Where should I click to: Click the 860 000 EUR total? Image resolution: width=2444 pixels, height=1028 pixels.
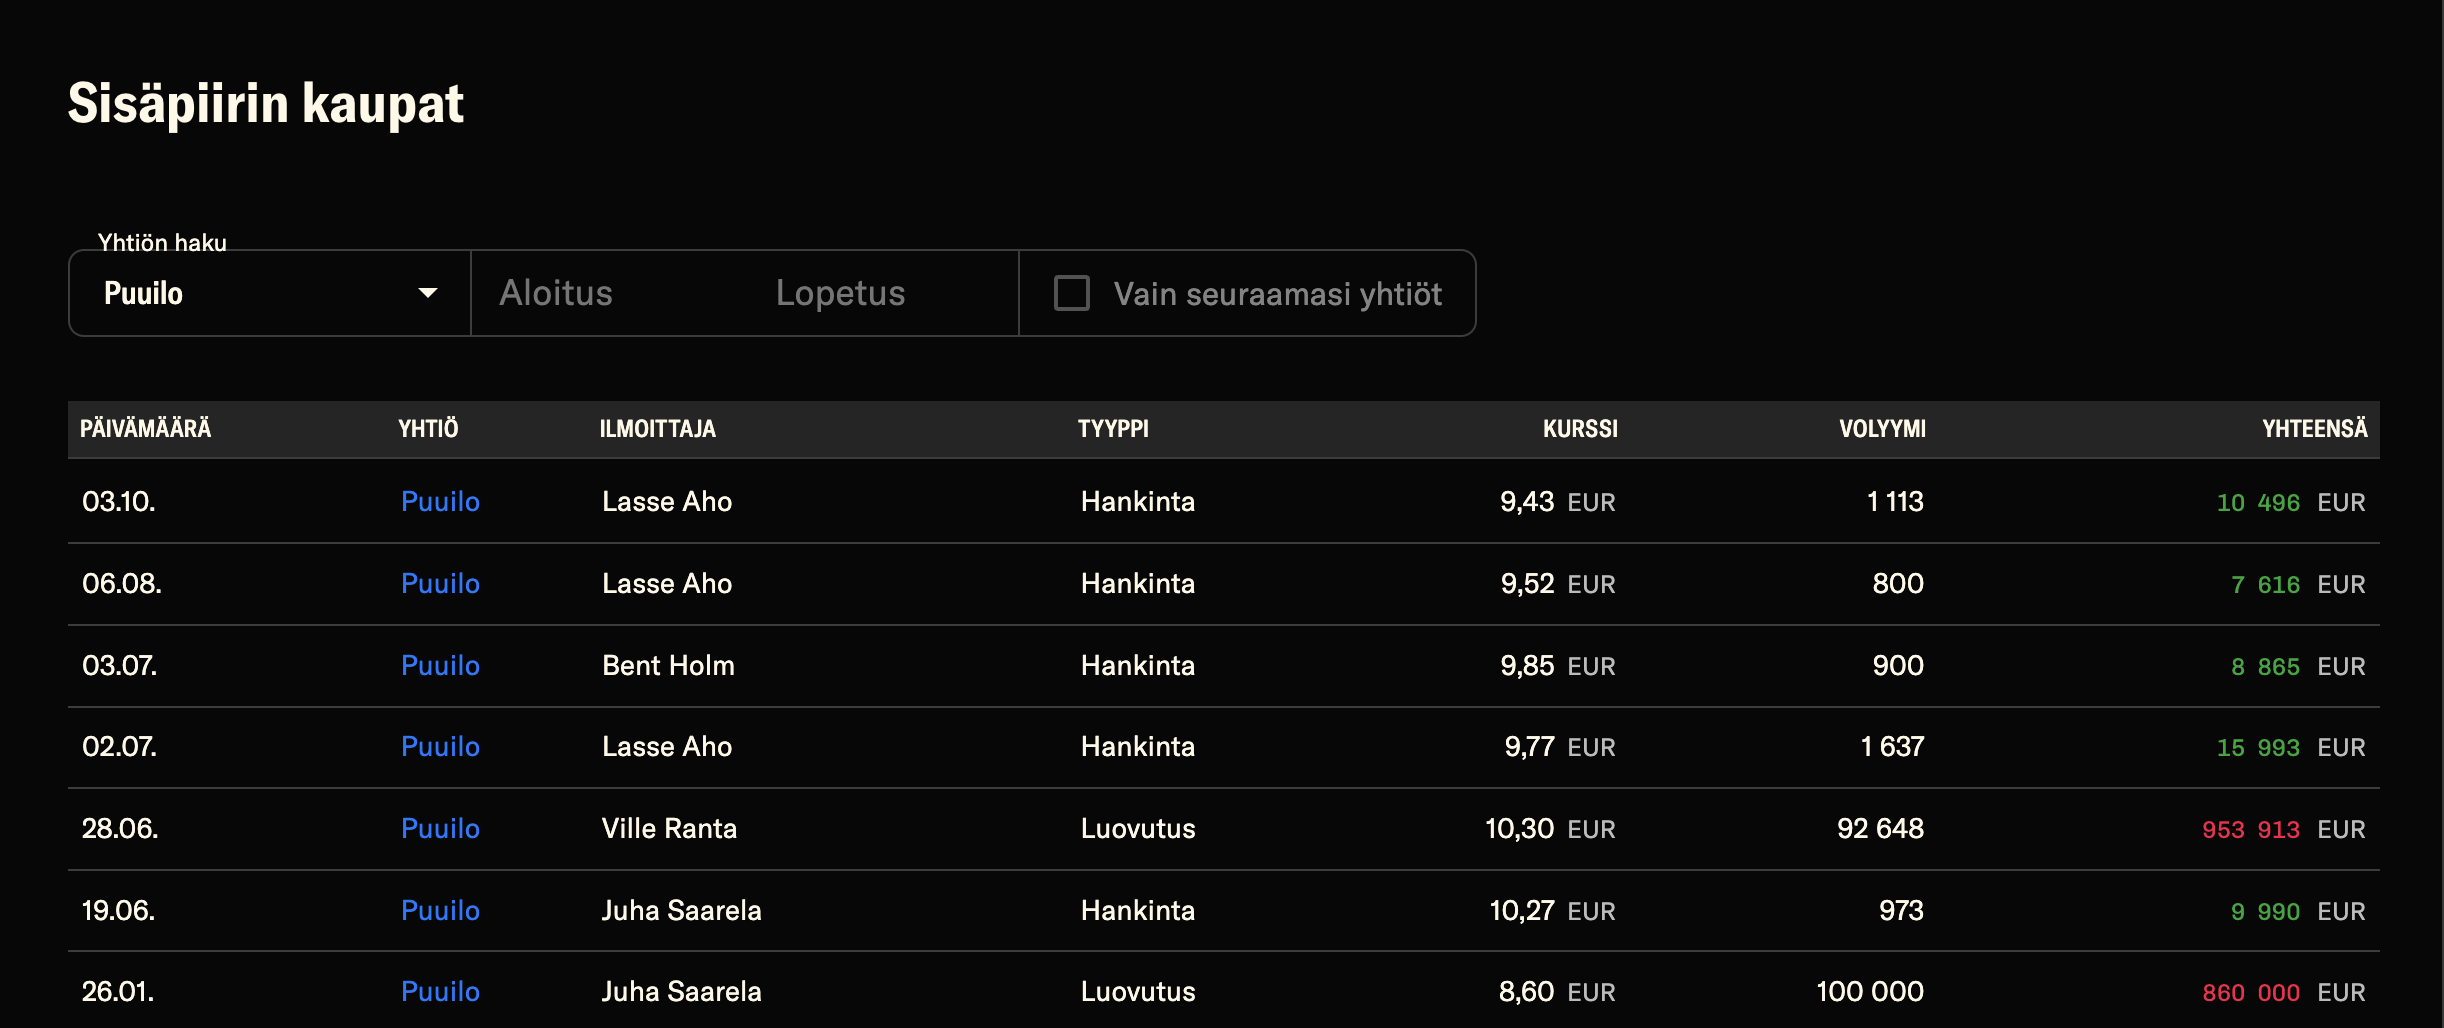pos(2283,992)
